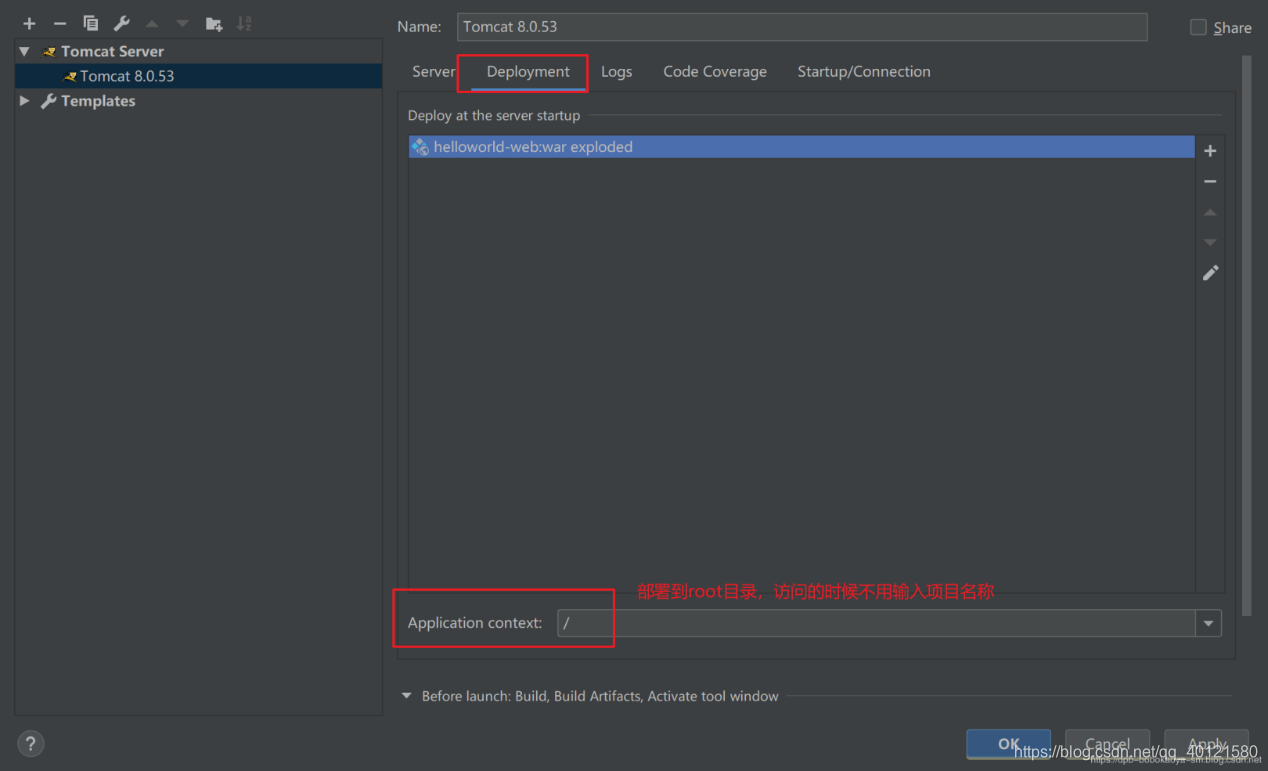This screenshot has height=771, width=1268.
Task: Click the right-side vertical scrollbar
Action: coord(1246,335)
